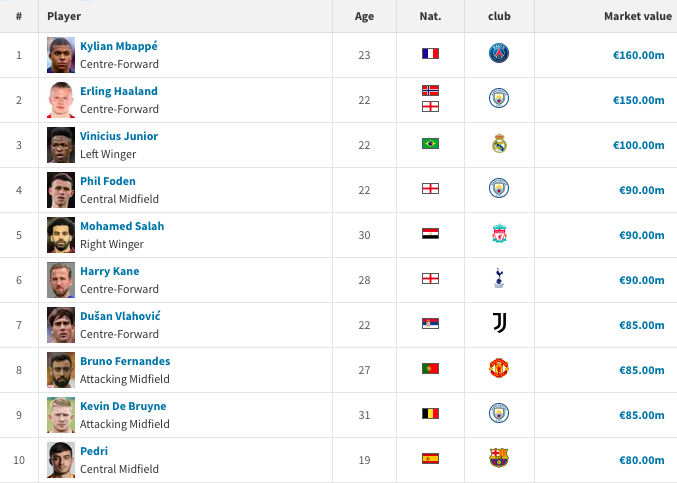Image resolution: width=677 pixels, height=483 pixels.
Task: Click the Liverpool club crest icon
Action: (499, 234)
